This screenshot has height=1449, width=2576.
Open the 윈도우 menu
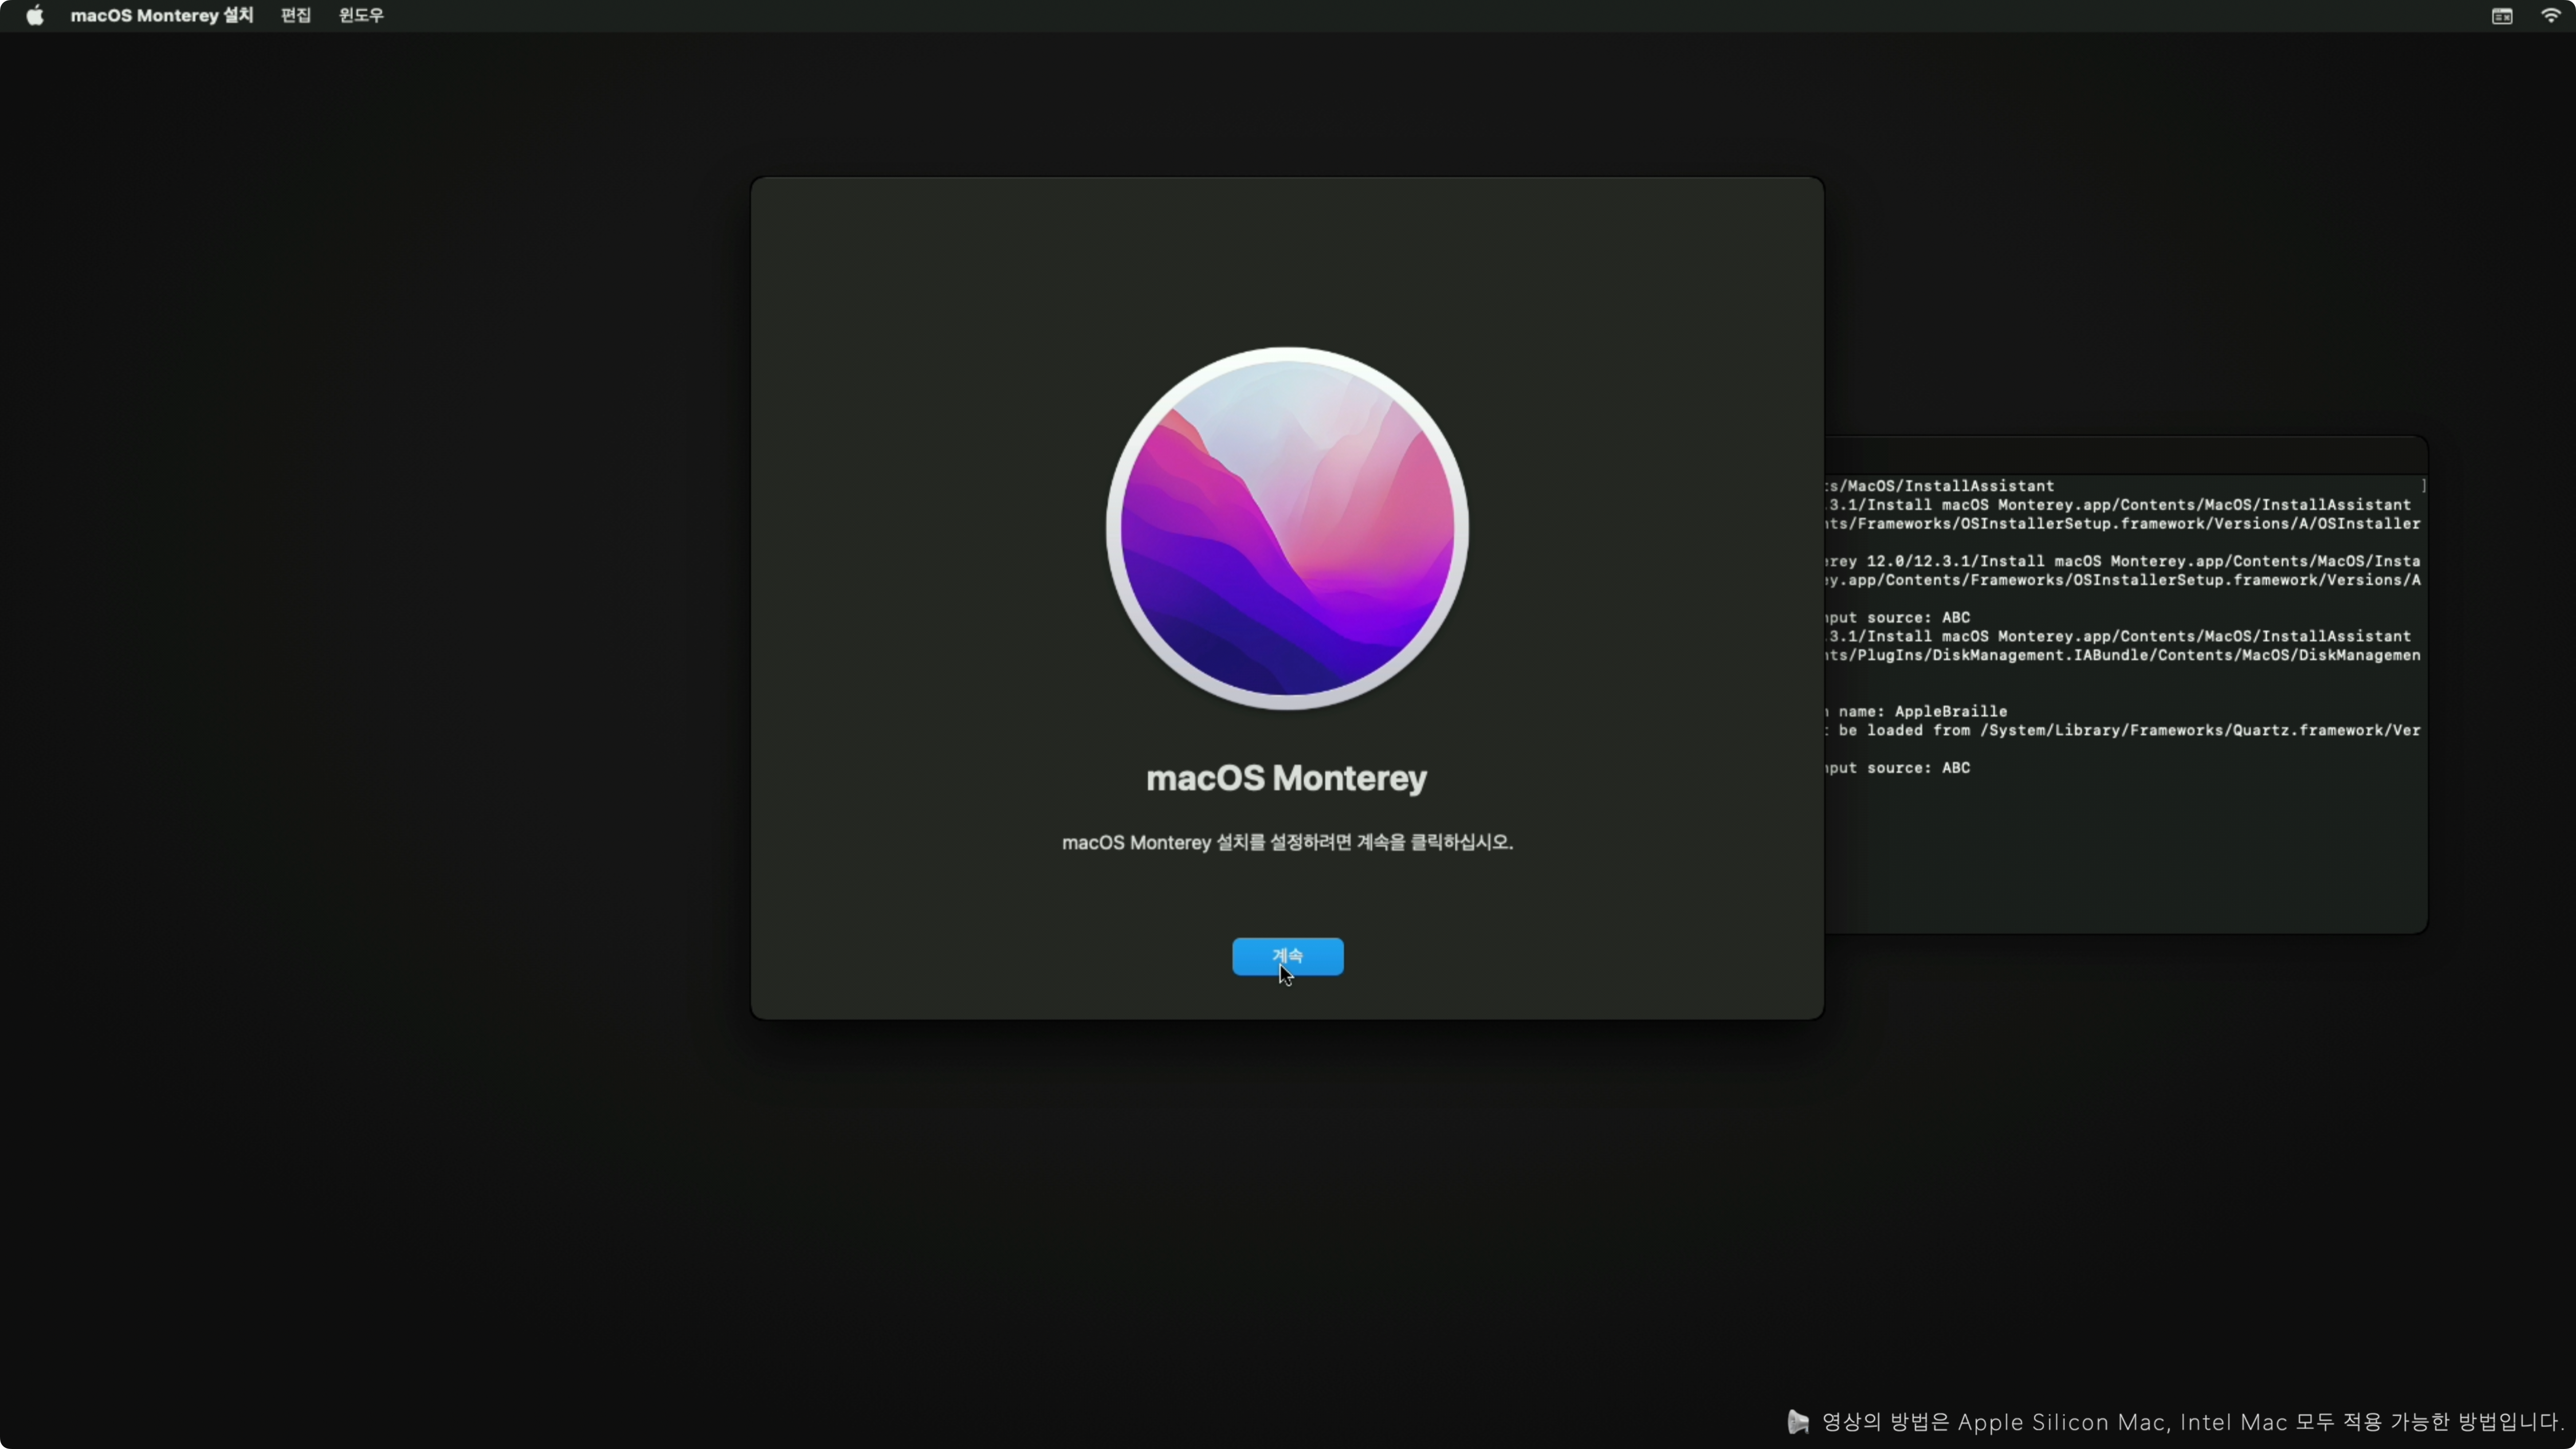pos(361,15)
